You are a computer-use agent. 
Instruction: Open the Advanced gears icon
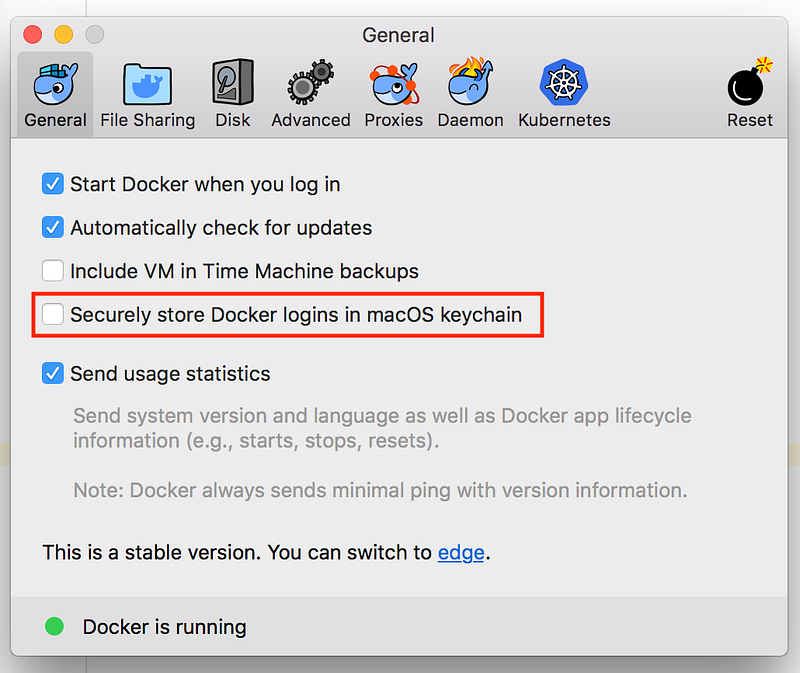311,82
